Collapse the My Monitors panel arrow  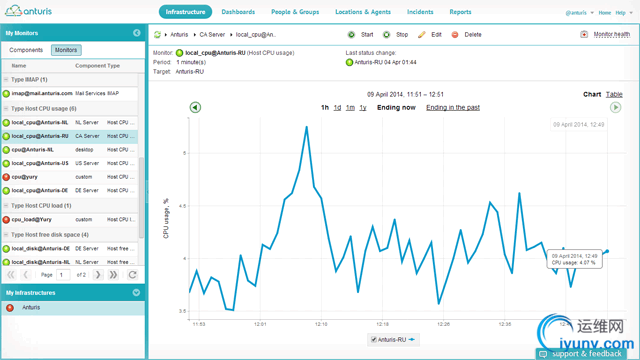[x=137, y=33]
